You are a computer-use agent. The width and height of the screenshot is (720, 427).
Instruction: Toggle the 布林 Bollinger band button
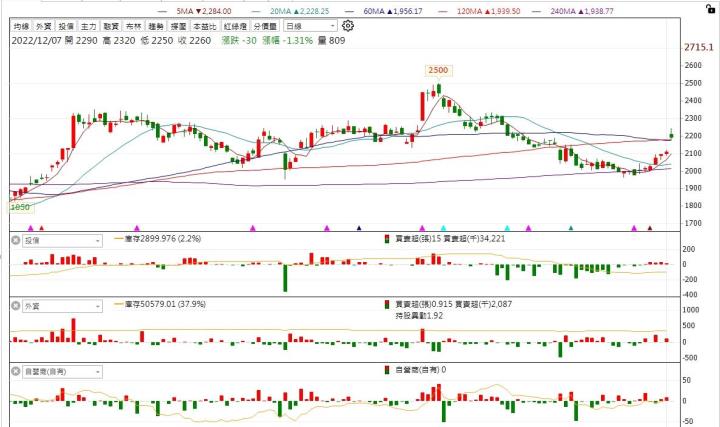[133, 26]
